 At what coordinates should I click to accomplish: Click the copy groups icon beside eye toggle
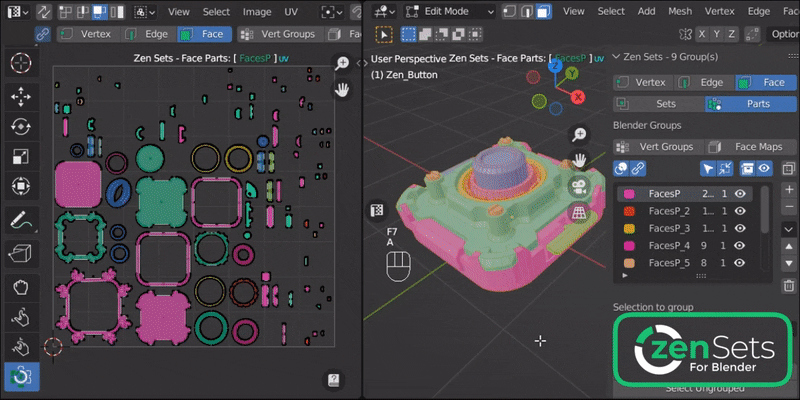[789, 168]
